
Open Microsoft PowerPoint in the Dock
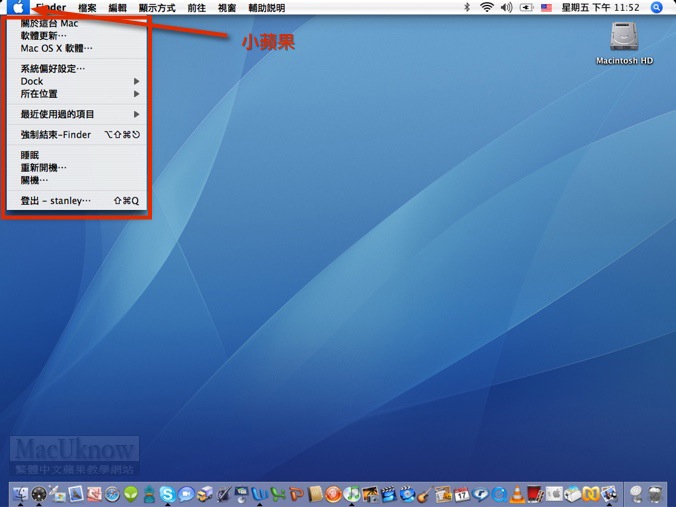pos(297,494)
